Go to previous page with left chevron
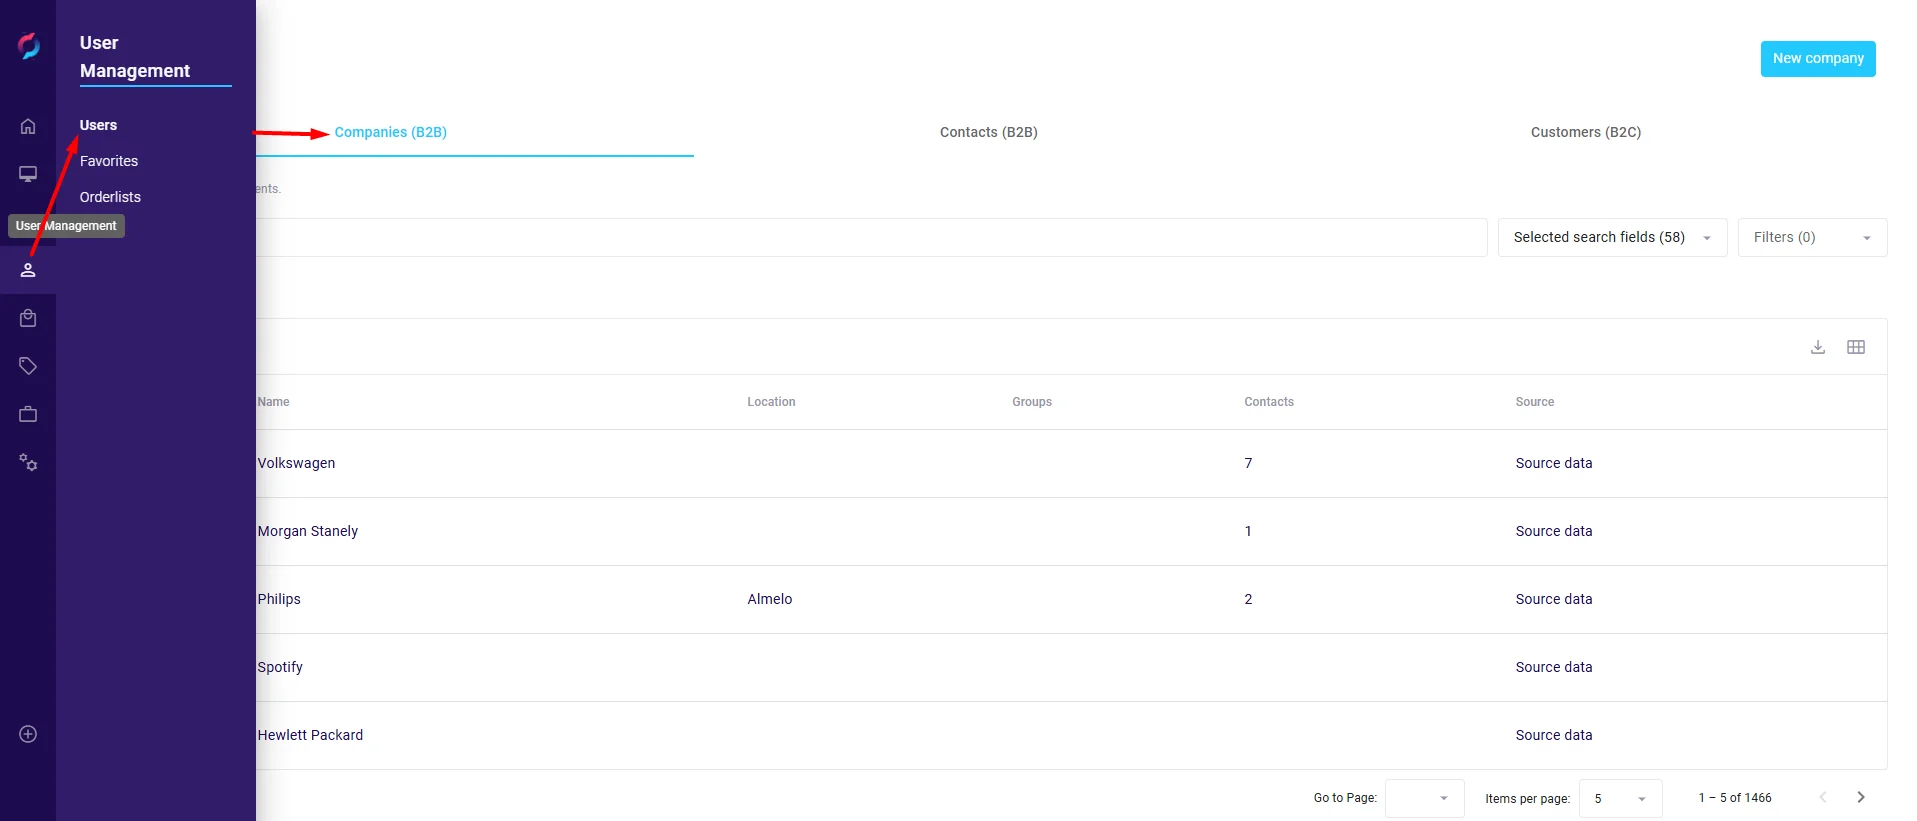Image resolution: width=1917 pixels, height=821 pixels. tap(1823, 797)
